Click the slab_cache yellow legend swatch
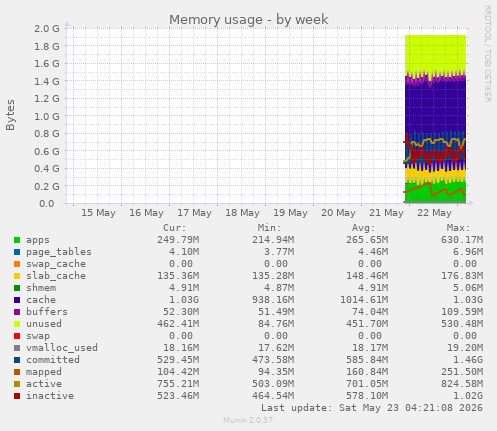The height and width of the screenshot is (431, 497). [x=17, y=276]
